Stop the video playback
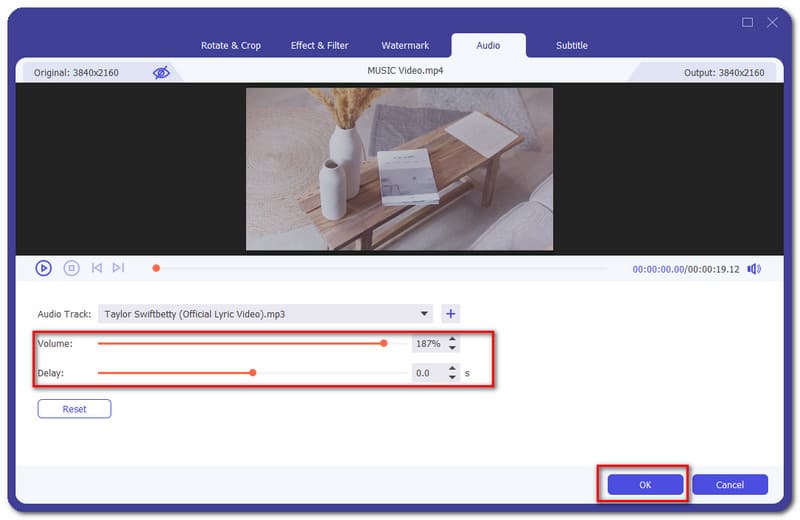 pyautogui.click(x=71, y=268)
